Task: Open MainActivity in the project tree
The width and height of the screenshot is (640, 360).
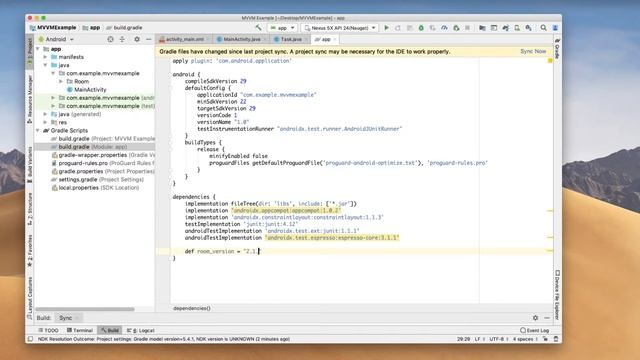Action: click(86, 90)
